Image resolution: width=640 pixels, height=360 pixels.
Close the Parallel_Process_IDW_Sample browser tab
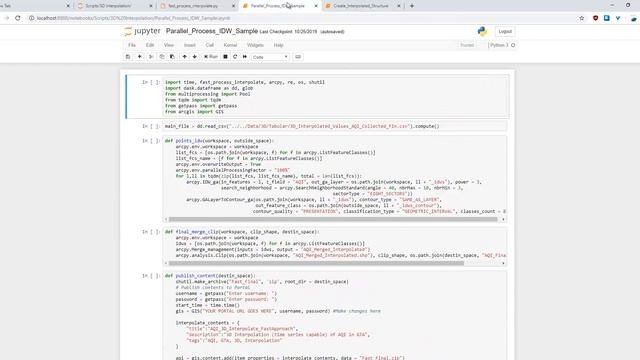point(316,6)
